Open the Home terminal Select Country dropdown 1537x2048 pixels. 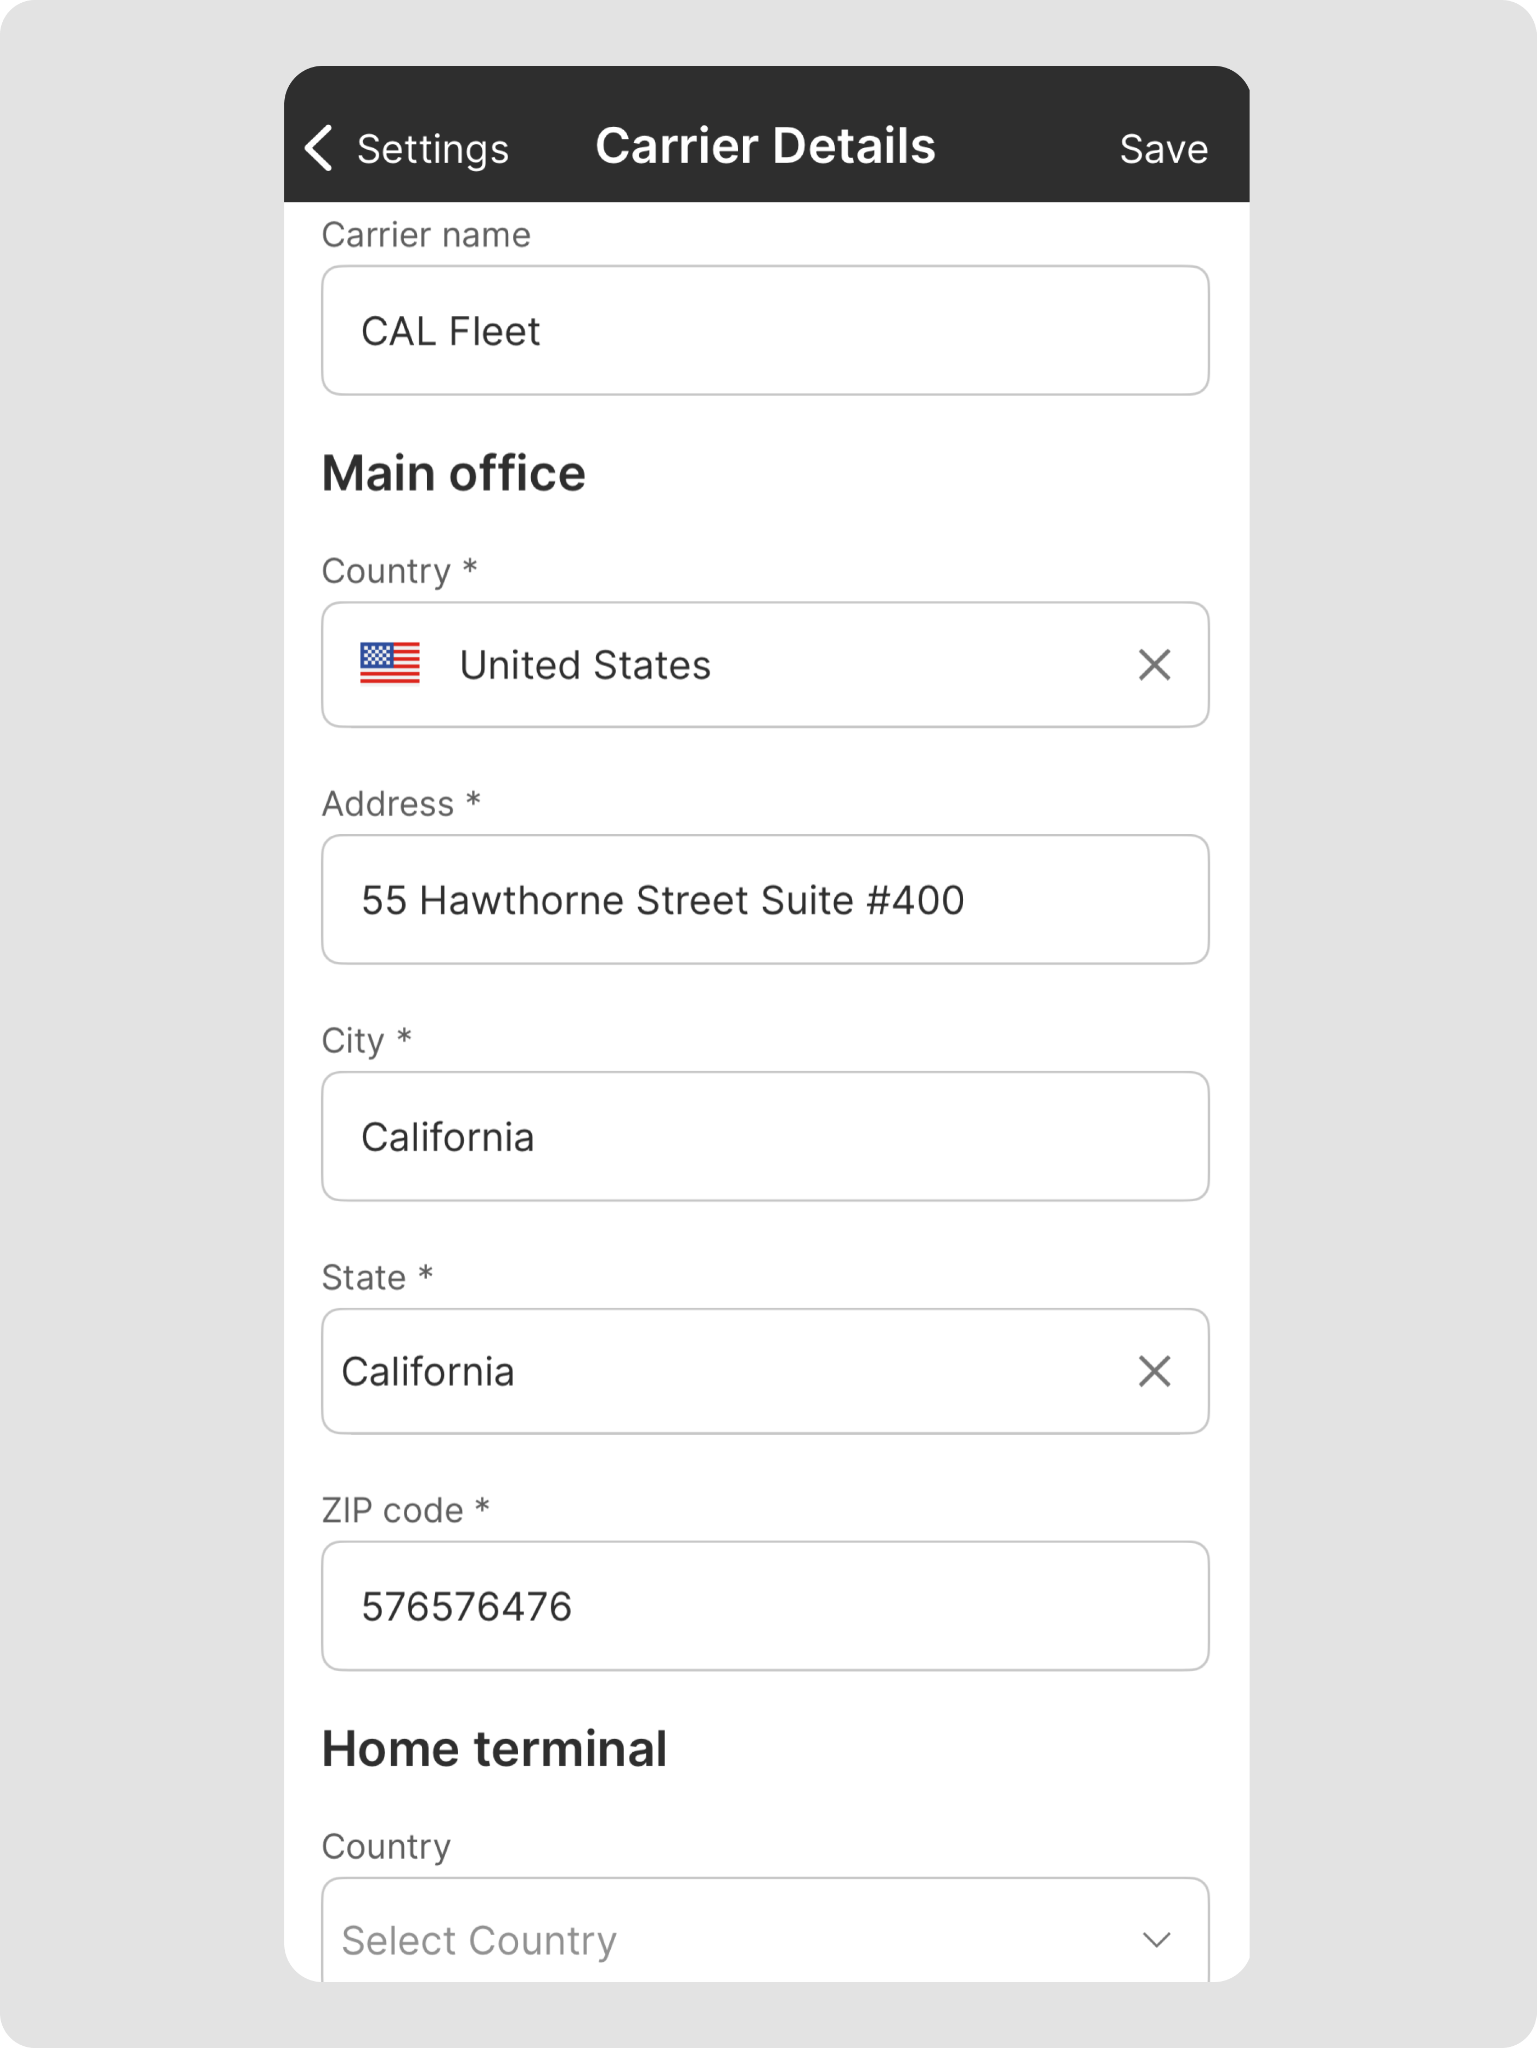700,1938
